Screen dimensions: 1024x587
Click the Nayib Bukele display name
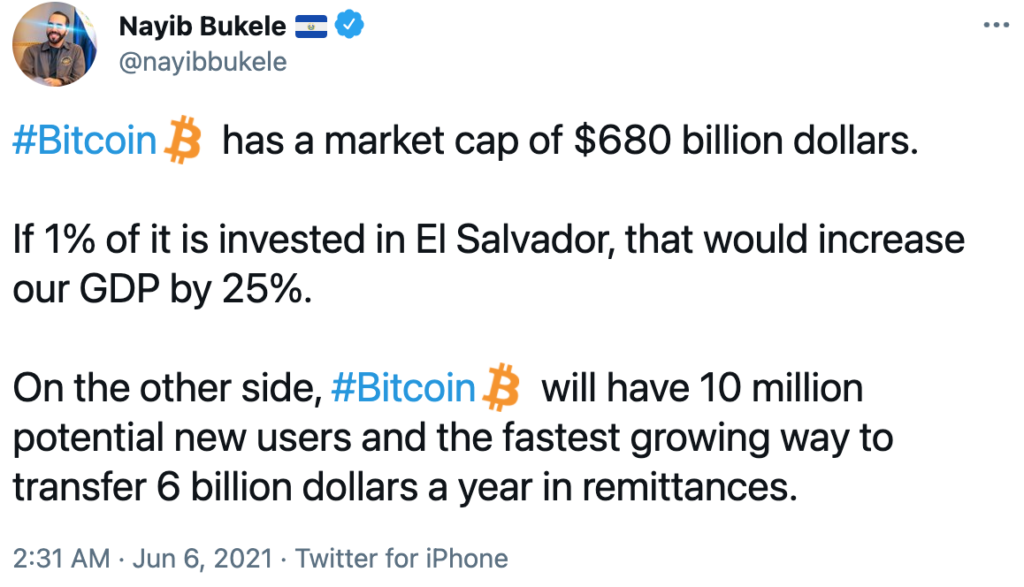coord(202,26)
